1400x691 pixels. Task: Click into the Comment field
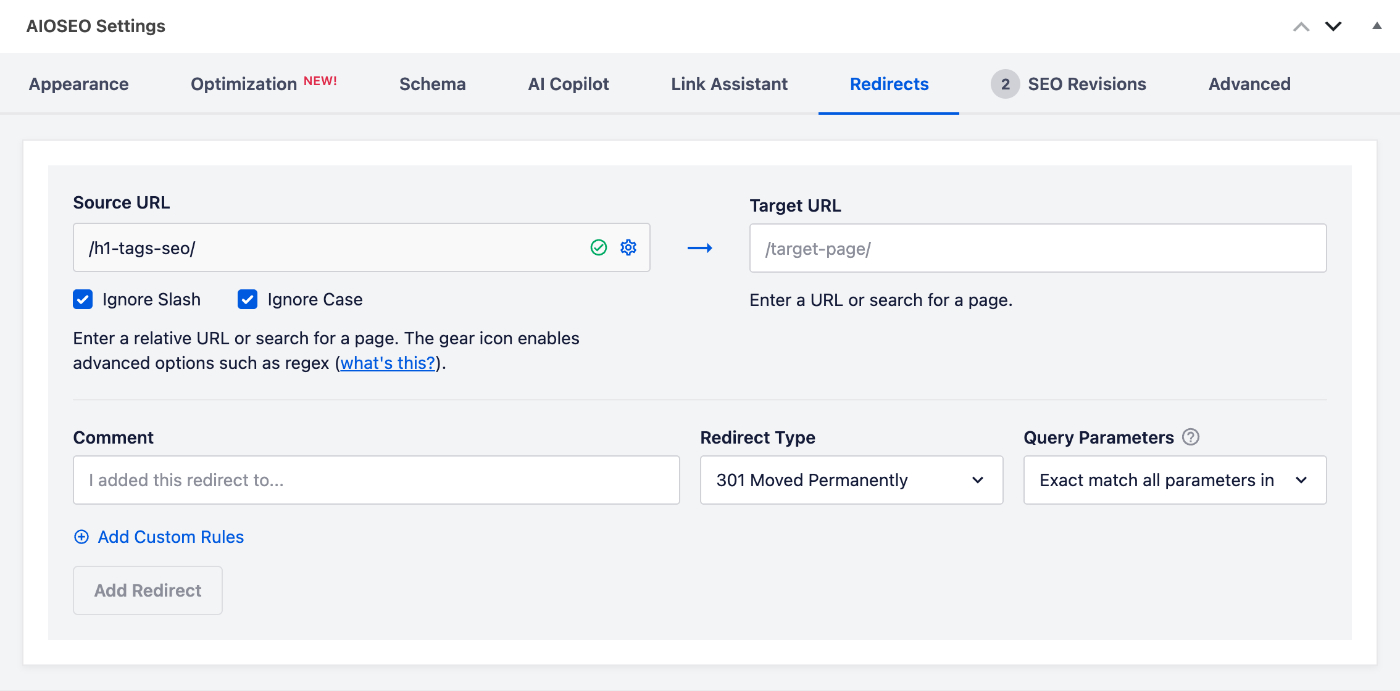click(376, 480)
